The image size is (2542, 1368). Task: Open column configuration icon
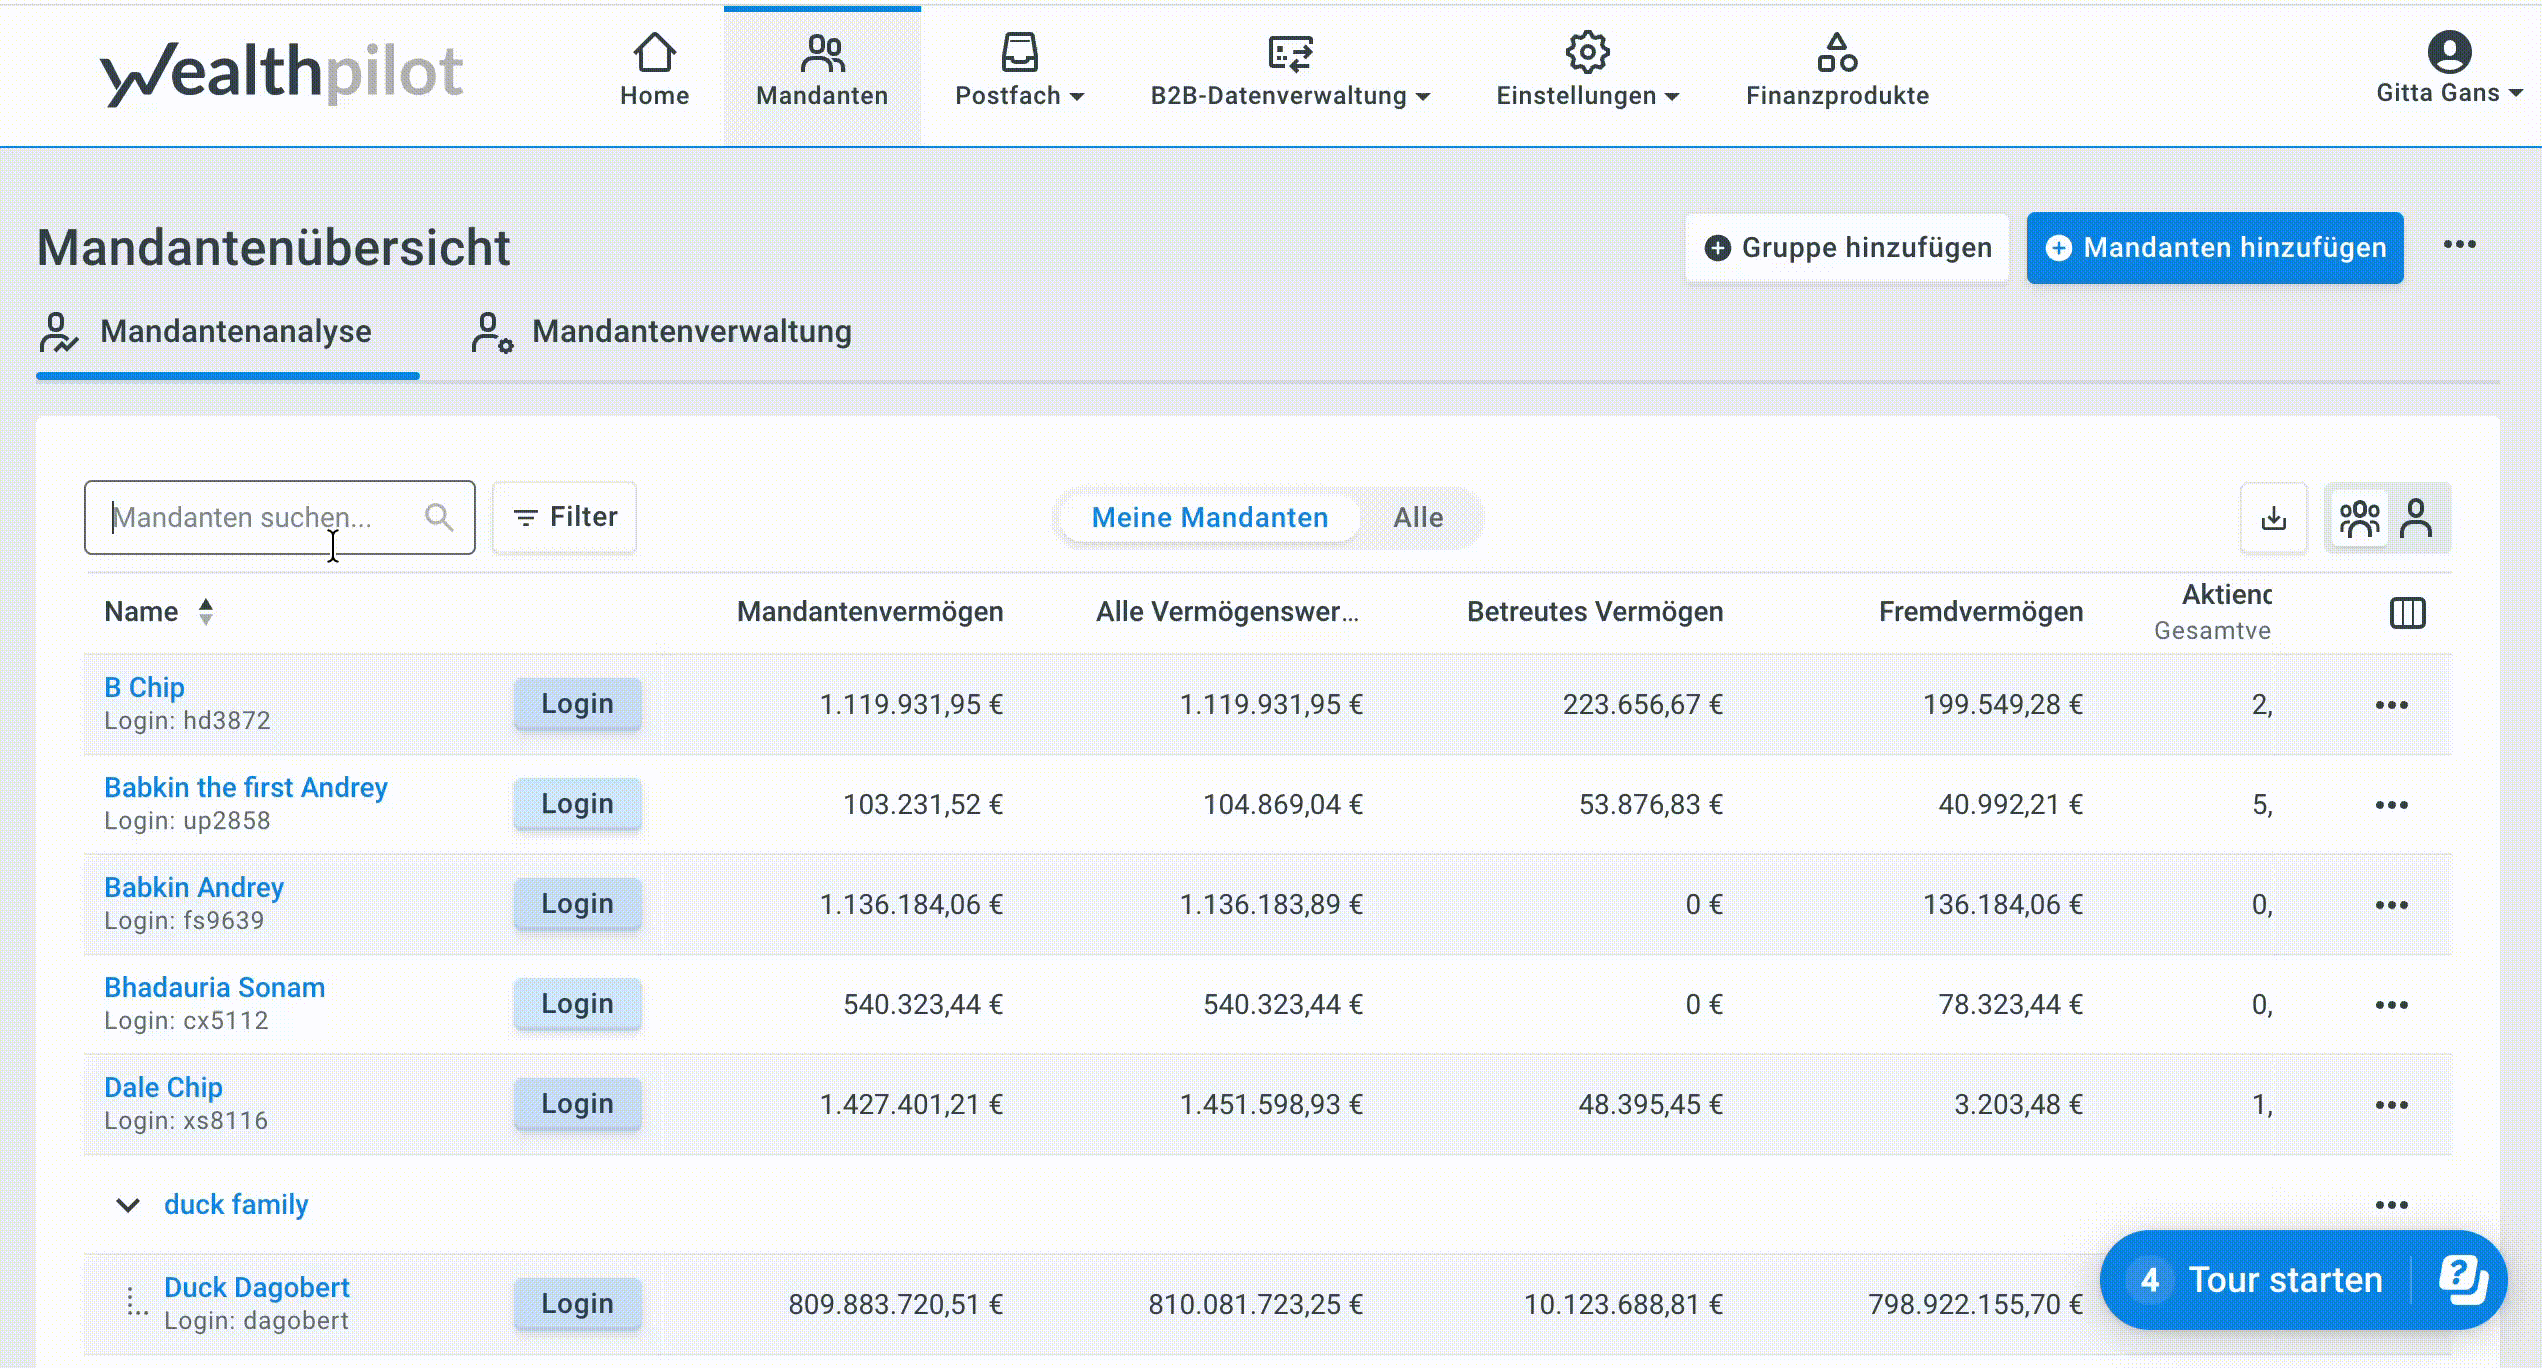(x=2407, y=612)
